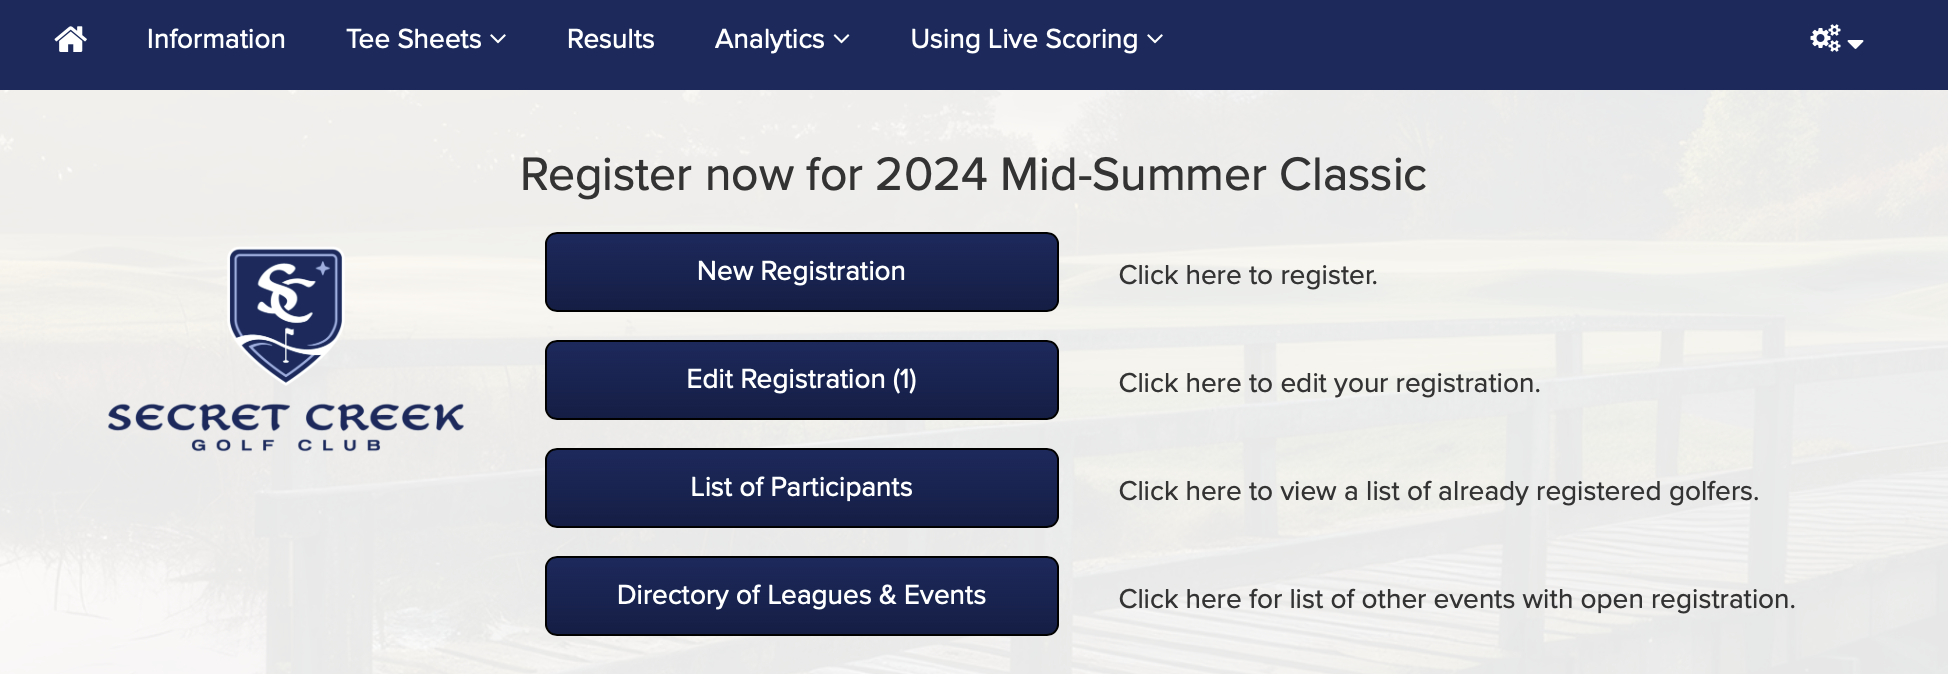Open Edit Registration (1)
1948x674 pixels.
[x=801, y=379]
